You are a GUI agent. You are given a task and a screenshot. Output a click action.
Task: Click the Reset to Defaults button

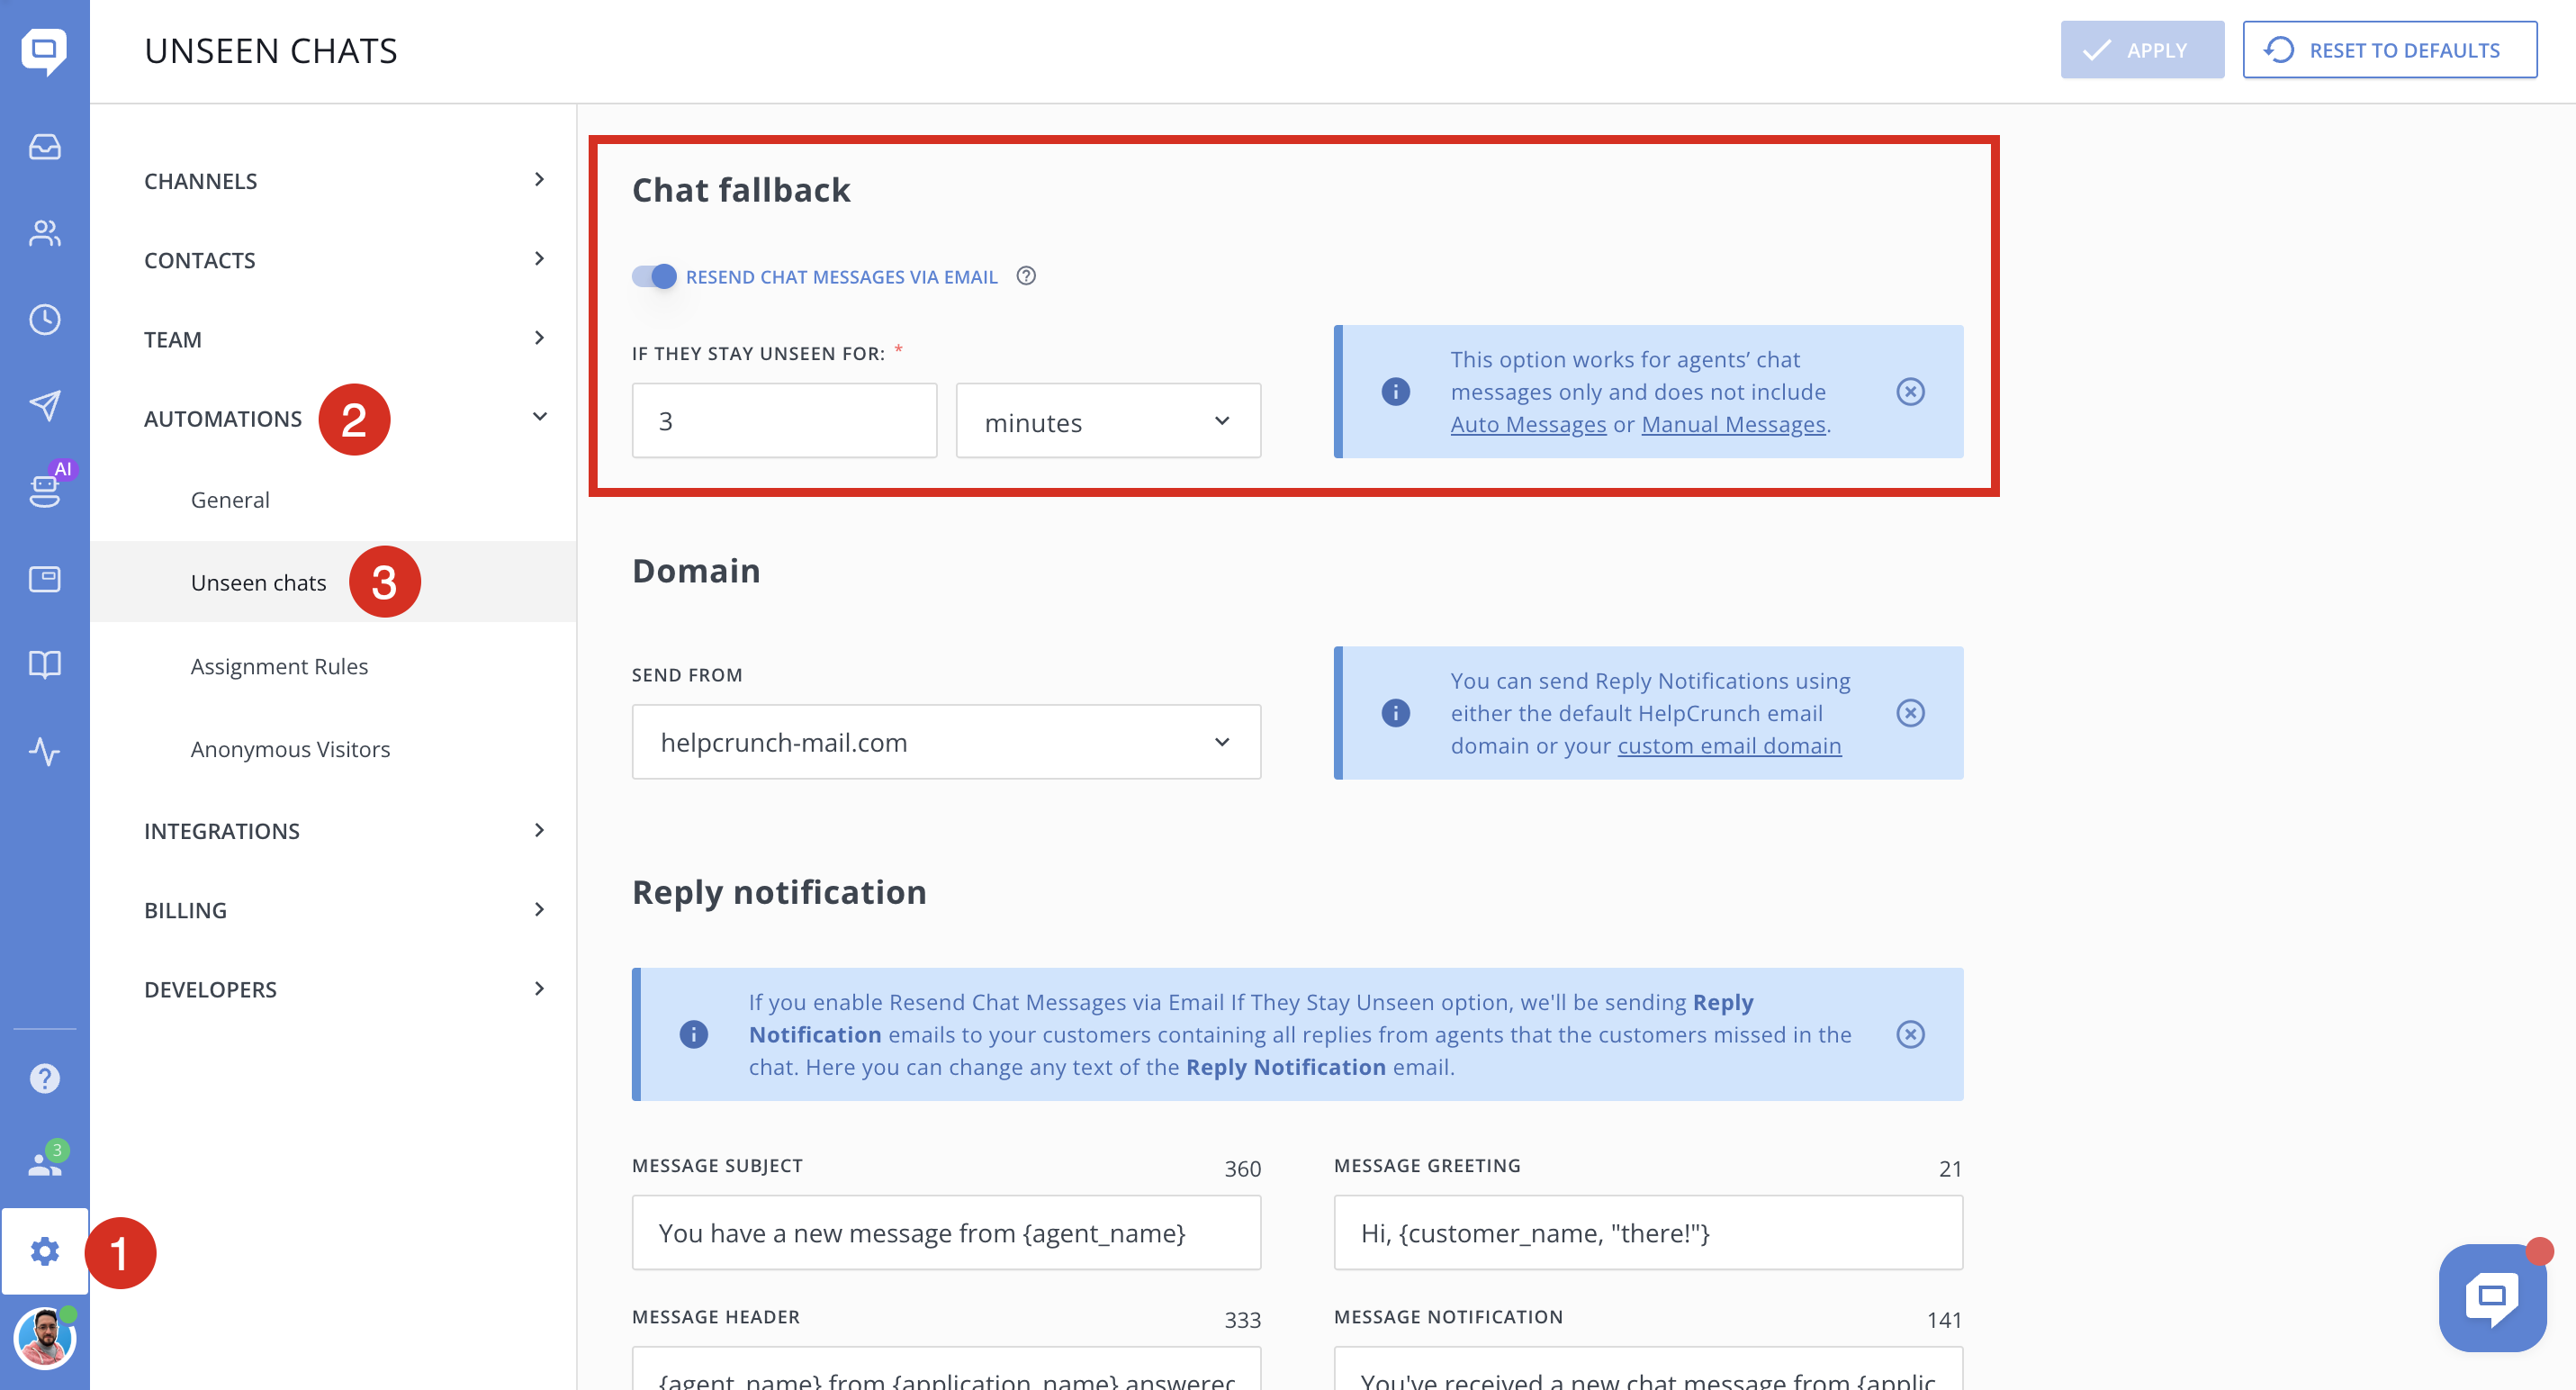(2388, 50)
